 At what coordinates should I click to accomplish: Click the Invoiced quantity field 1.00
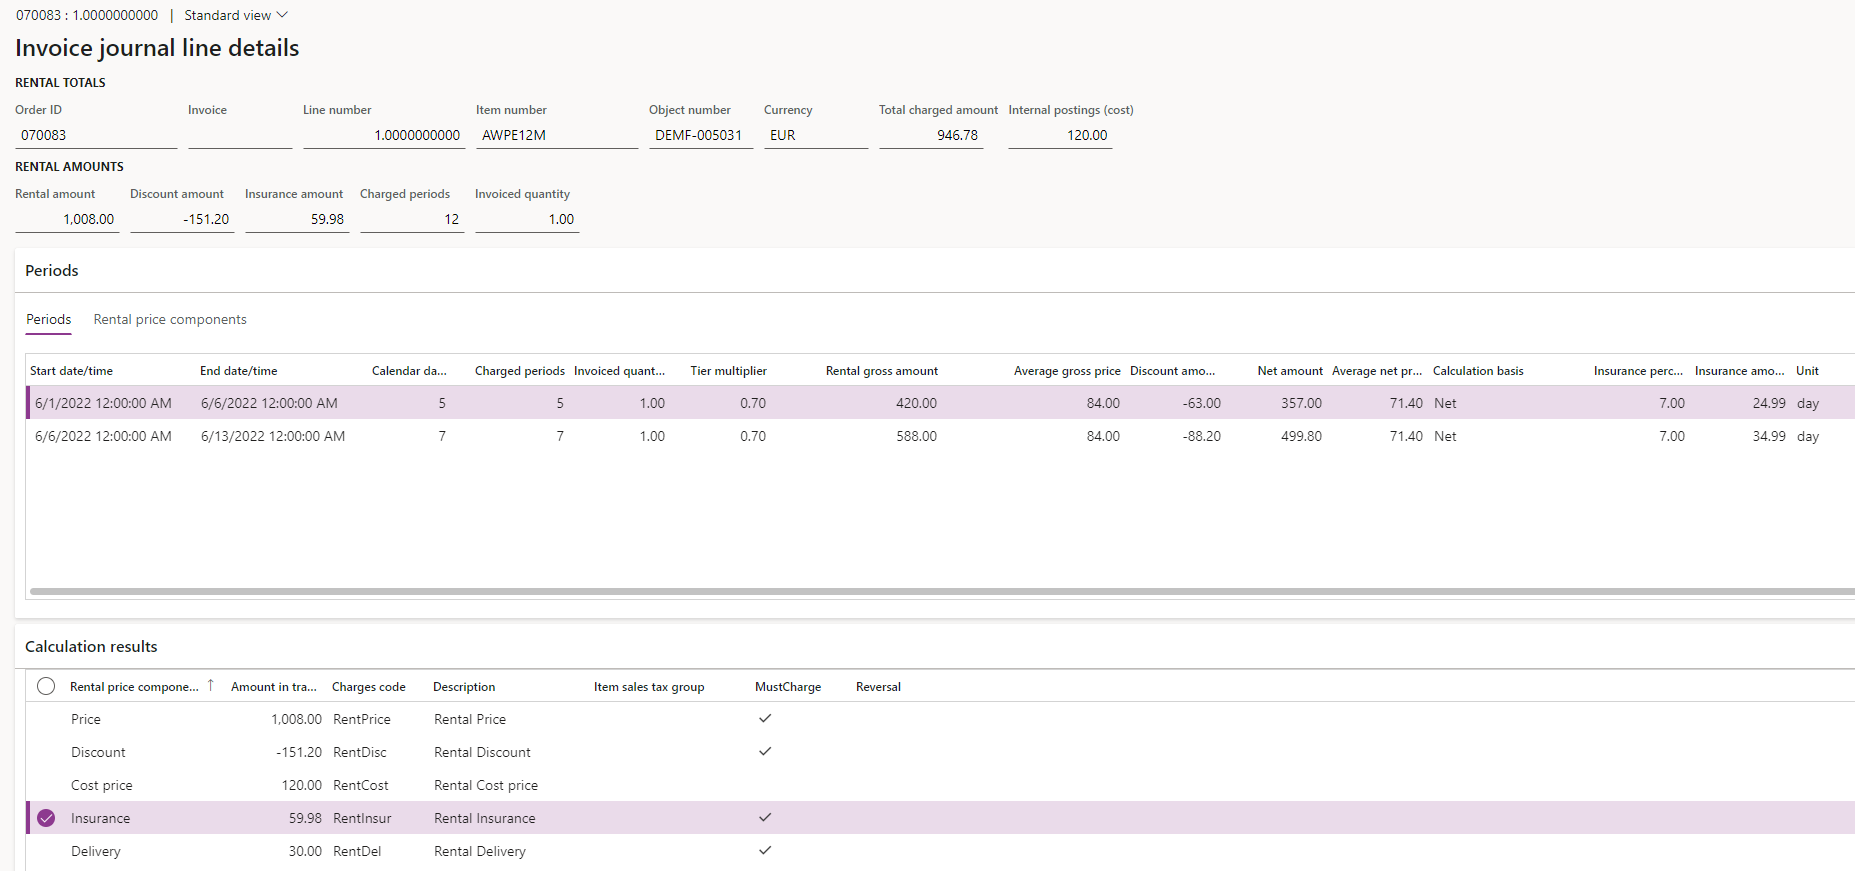click(527, 219)
